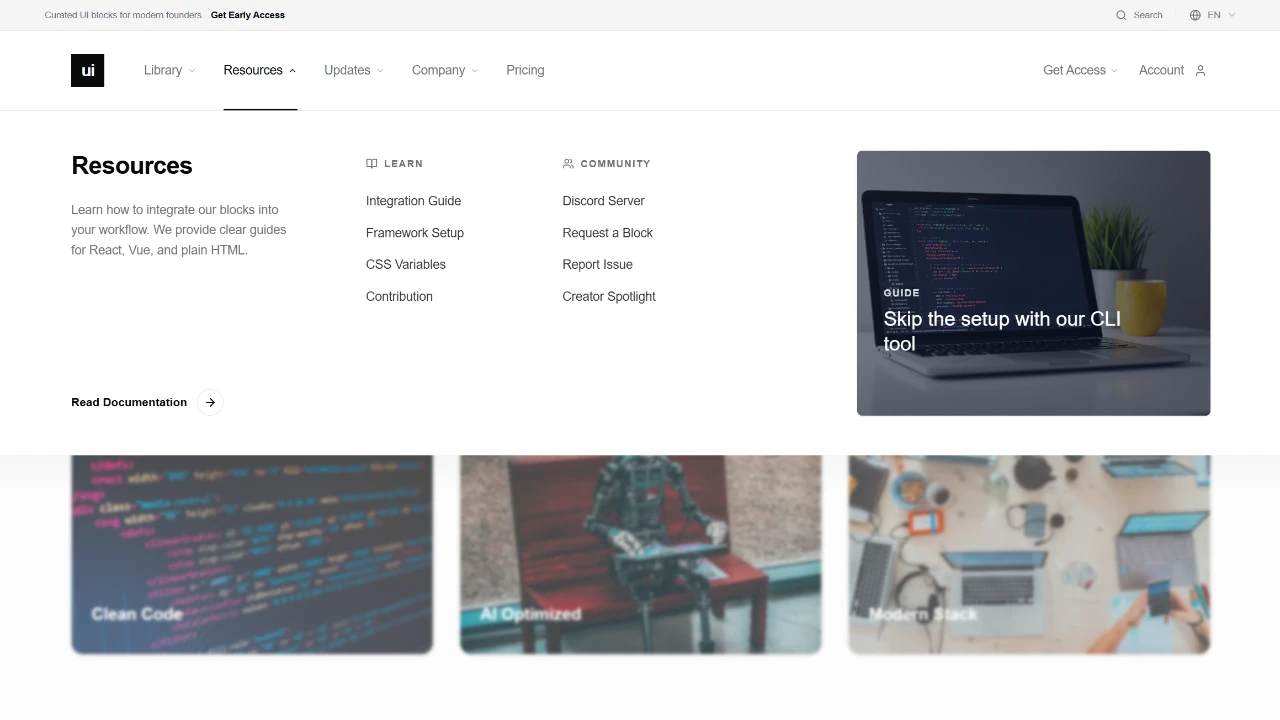Click 'Get Early Access' in the top banner
Screen dimensions: 1280x720
point(247,15)
